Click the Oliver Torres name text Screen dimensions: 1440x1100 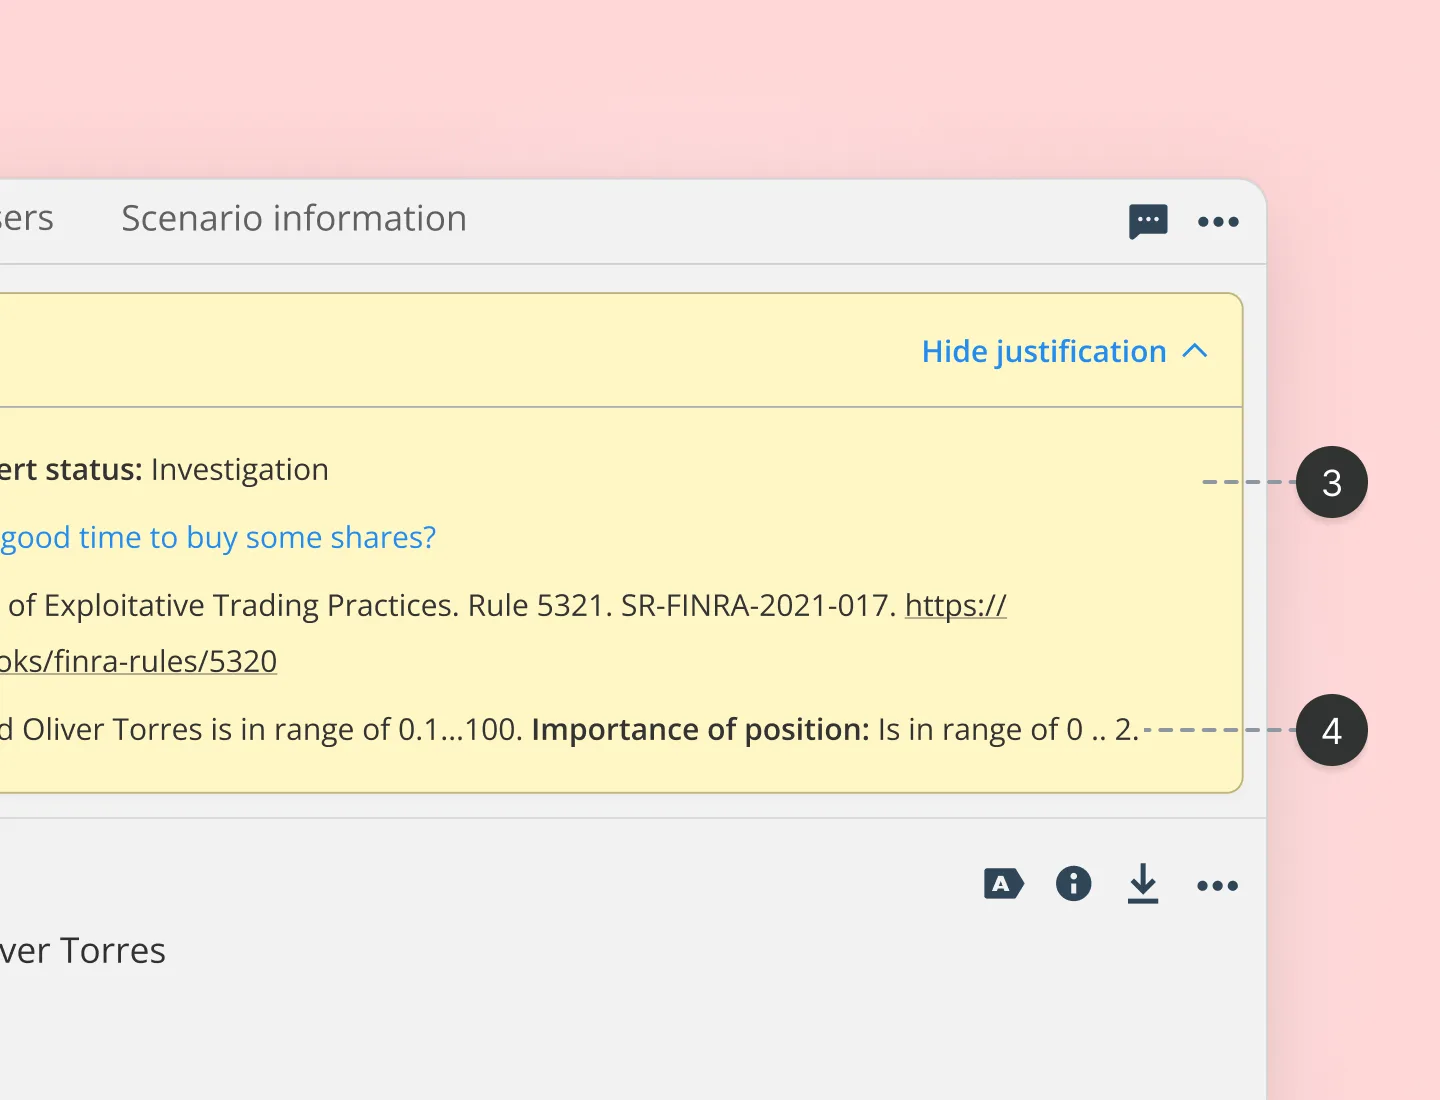tap(85, 950)
